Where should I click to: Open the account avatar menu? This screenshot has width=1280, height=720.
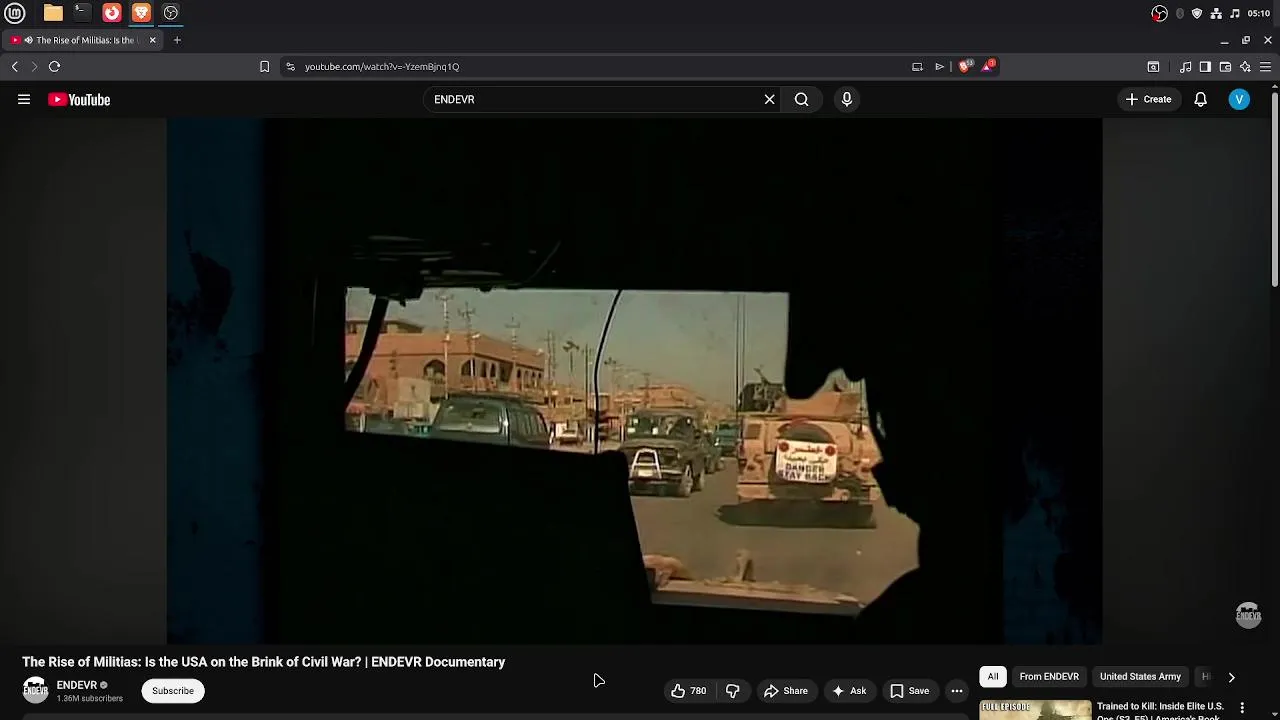click(x=1239, y=99)
